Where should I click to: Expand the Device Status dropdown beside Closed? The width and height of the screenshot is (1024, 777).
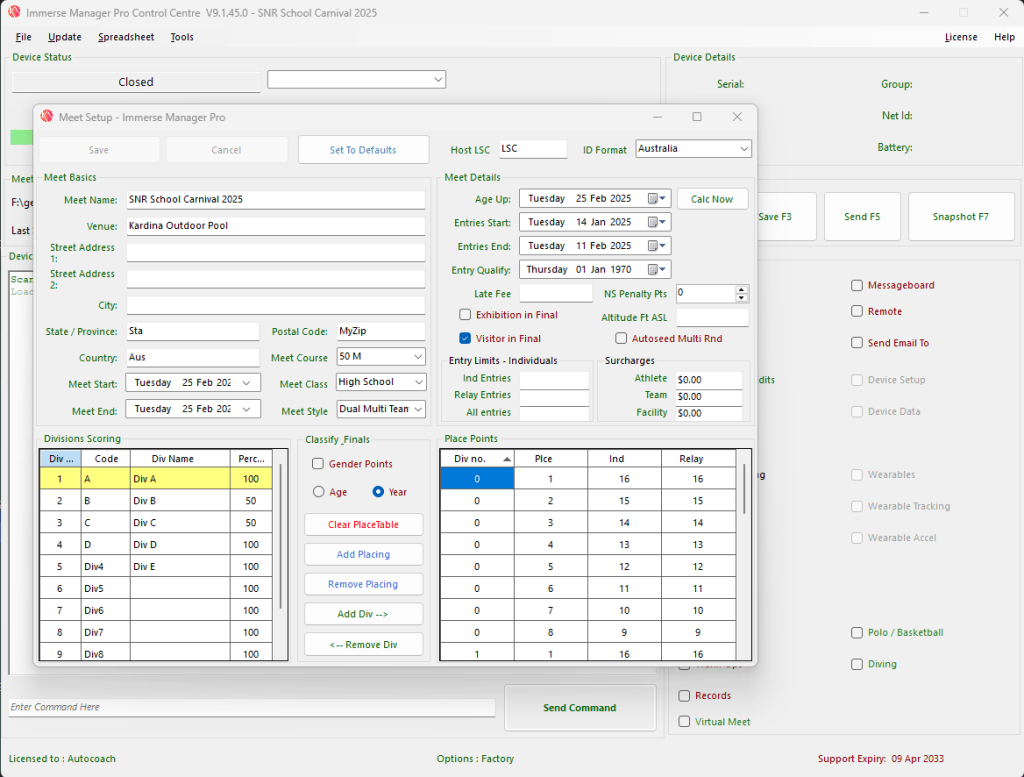click(357, 80)
